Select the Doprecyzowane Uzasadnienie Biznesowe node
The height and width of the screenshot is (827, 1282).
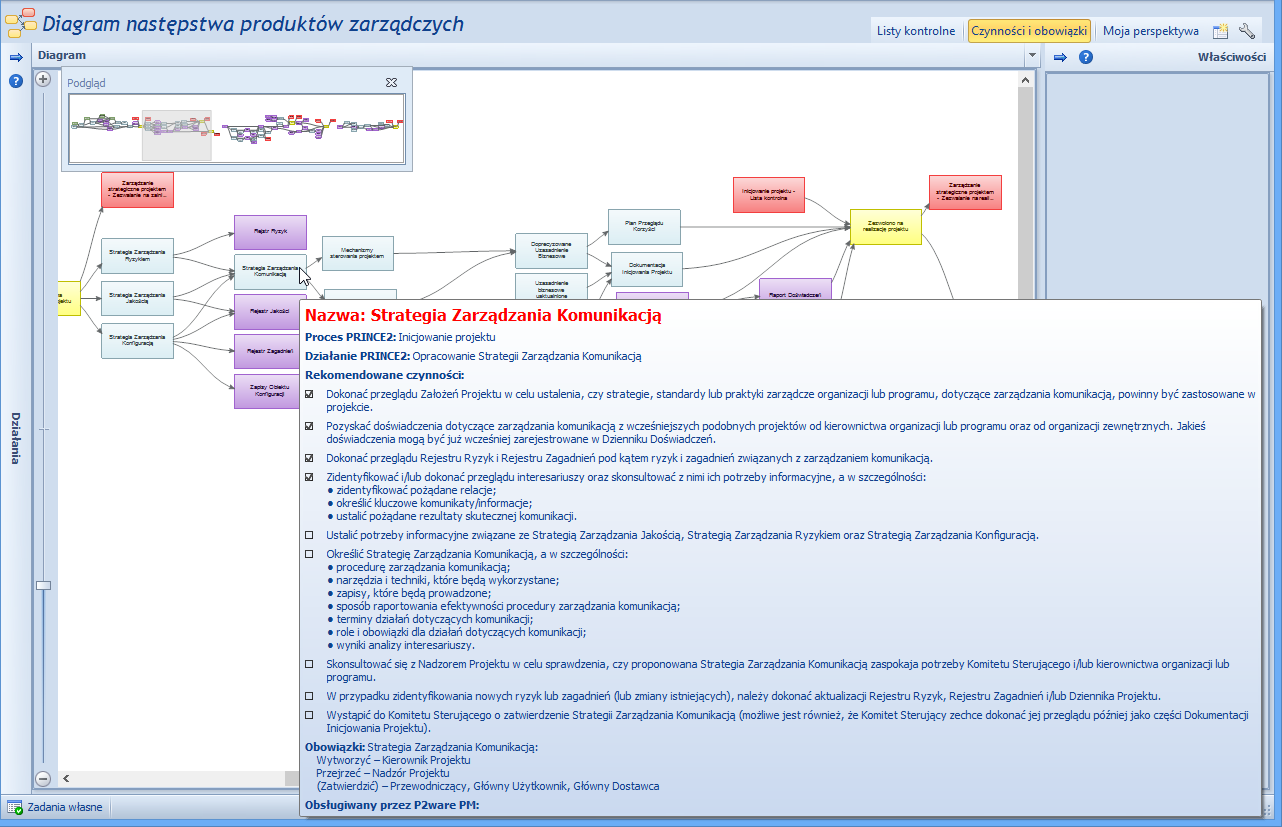click(552, 251)
